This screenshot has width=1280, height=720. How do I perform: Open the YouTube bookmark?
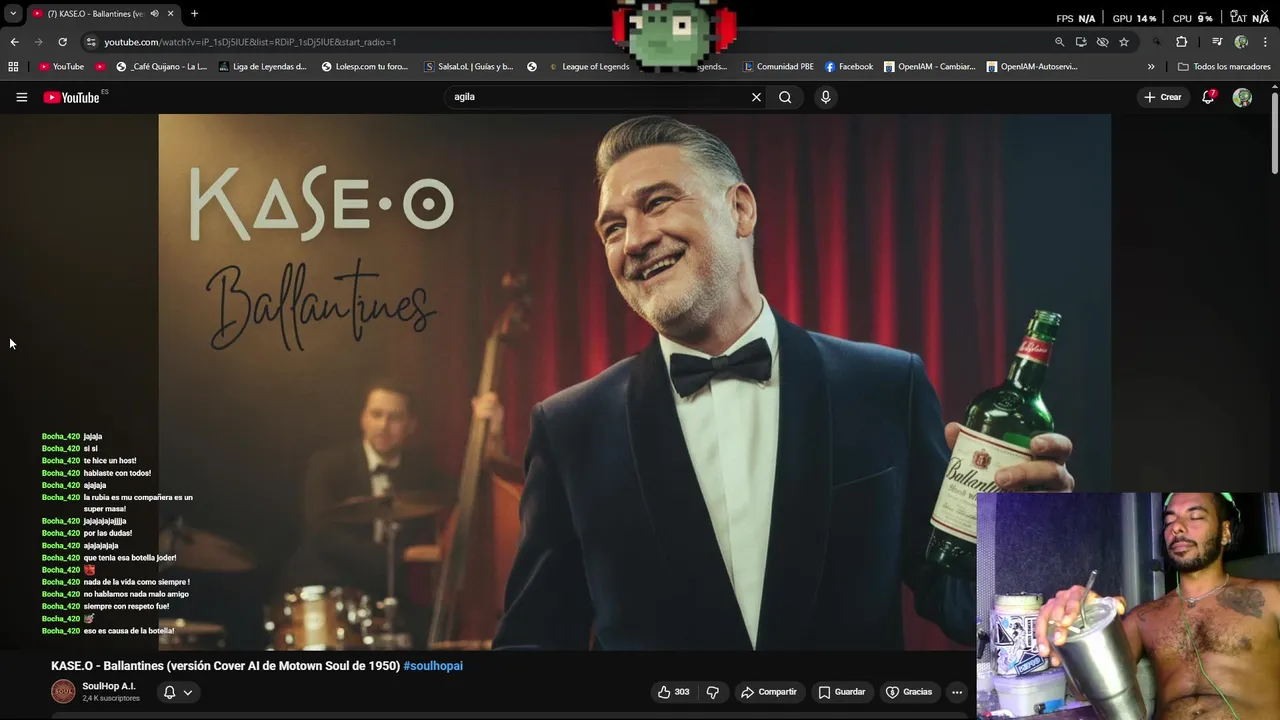[61, 67]
